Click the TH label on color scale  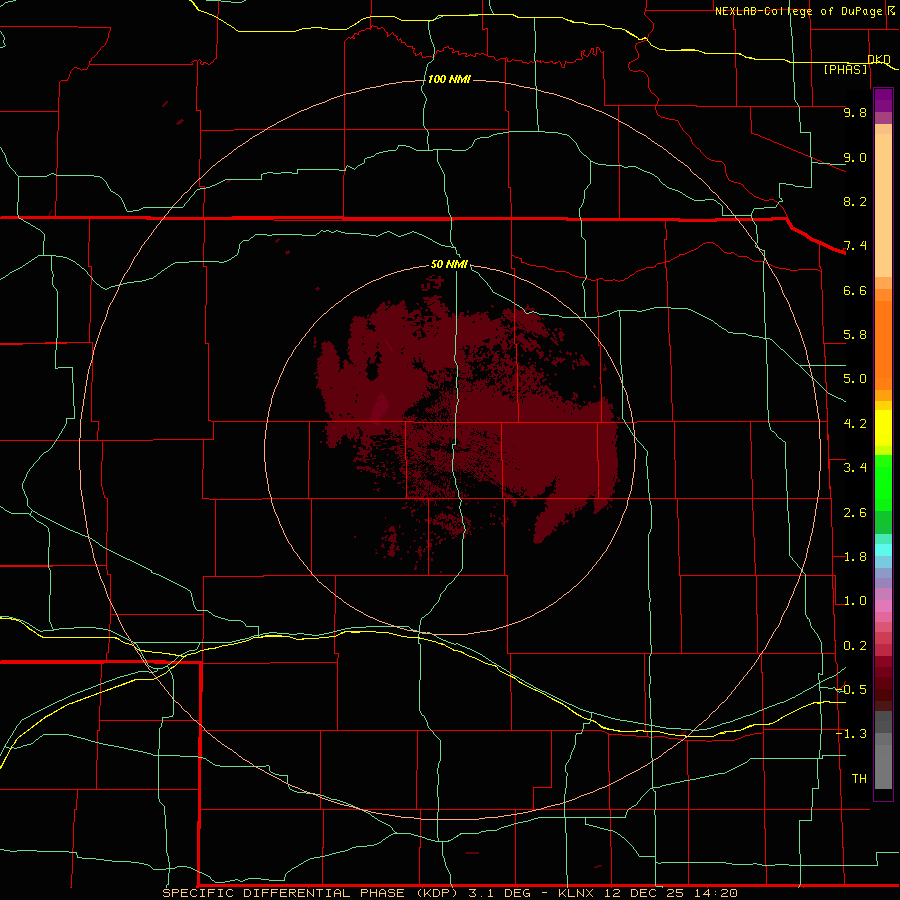click(859, 779)
